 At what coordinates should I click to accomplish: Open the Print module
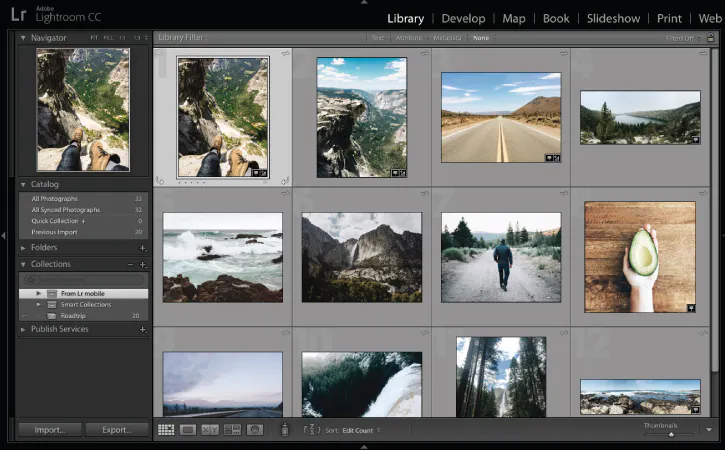pyautogui.click(x=669, y=18)
